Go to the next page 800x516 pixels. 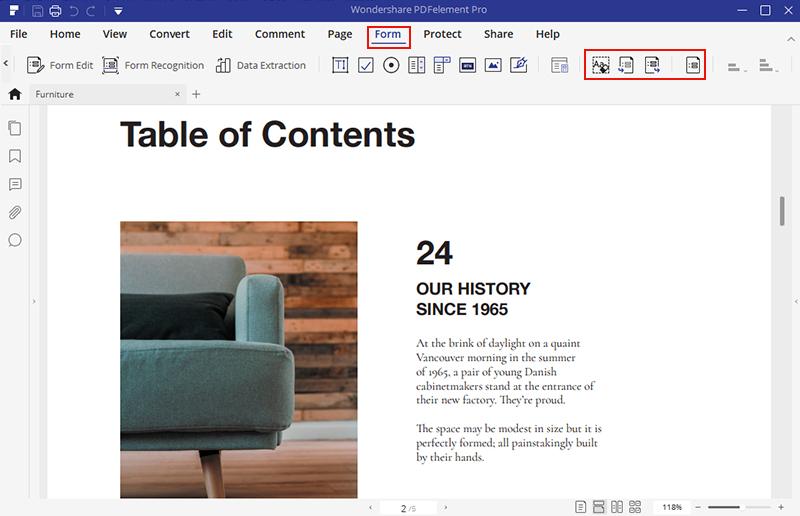click(445, 507)
